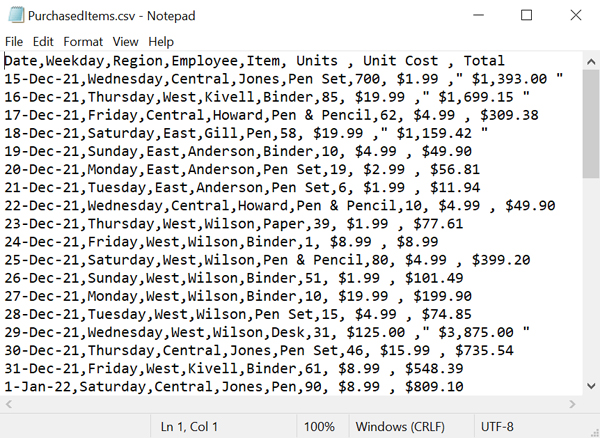Click the horizontal scrollbar left arrow

(x=9, y=404)
